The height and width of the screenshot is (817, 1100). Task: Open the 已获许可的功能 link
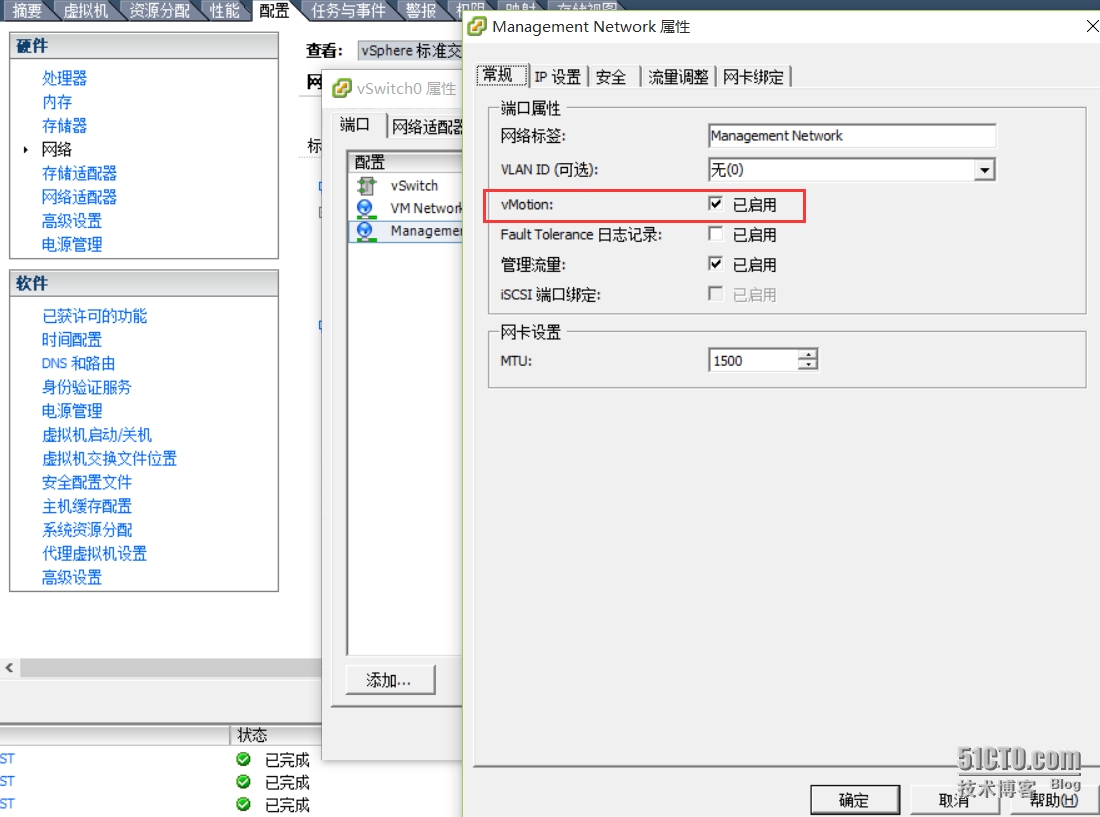tap(95, 316)
